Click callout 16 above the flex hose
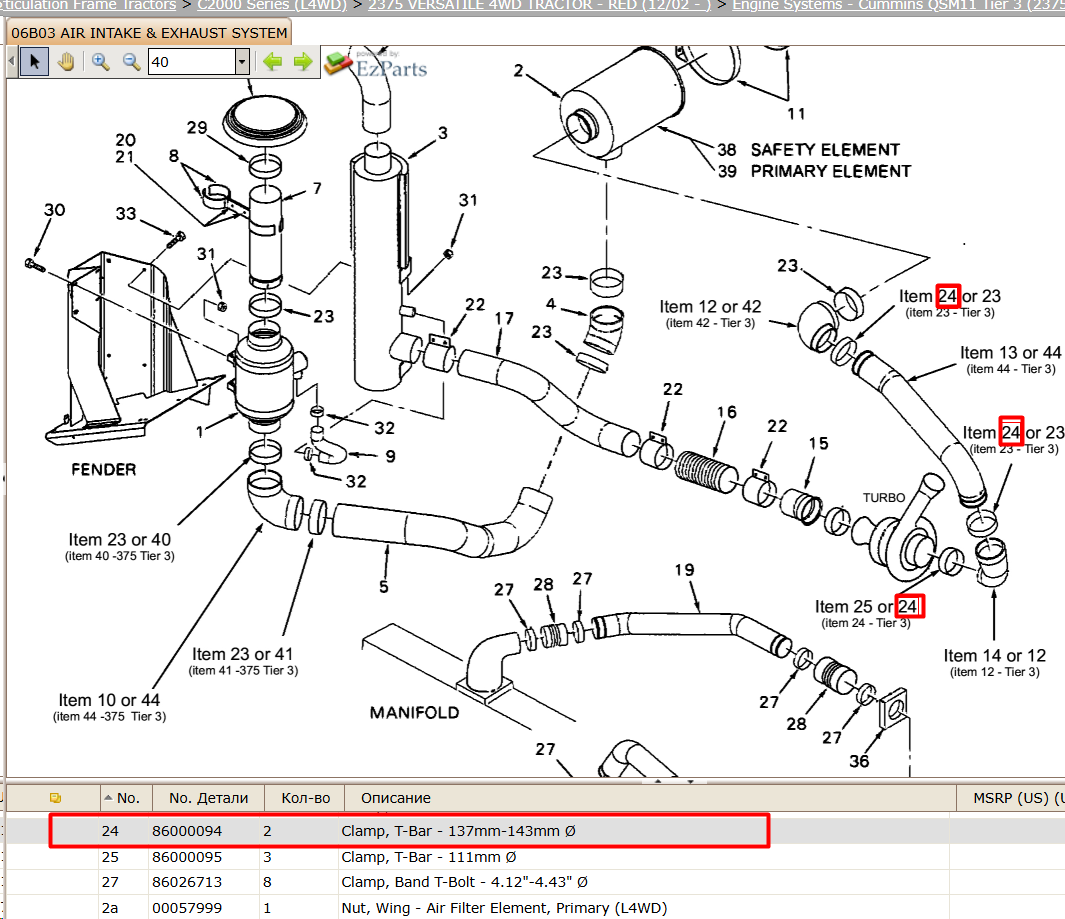1065x919 pixels. pos(727,412)
